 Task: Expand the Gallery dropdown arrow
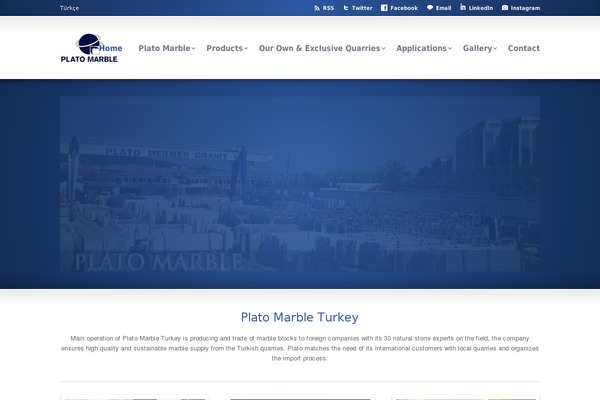(x=495, y=49)
